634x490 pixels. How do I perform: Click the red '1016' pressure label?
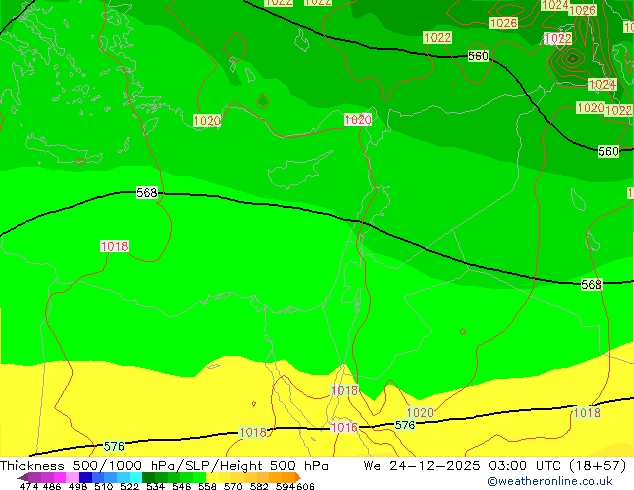344,427
